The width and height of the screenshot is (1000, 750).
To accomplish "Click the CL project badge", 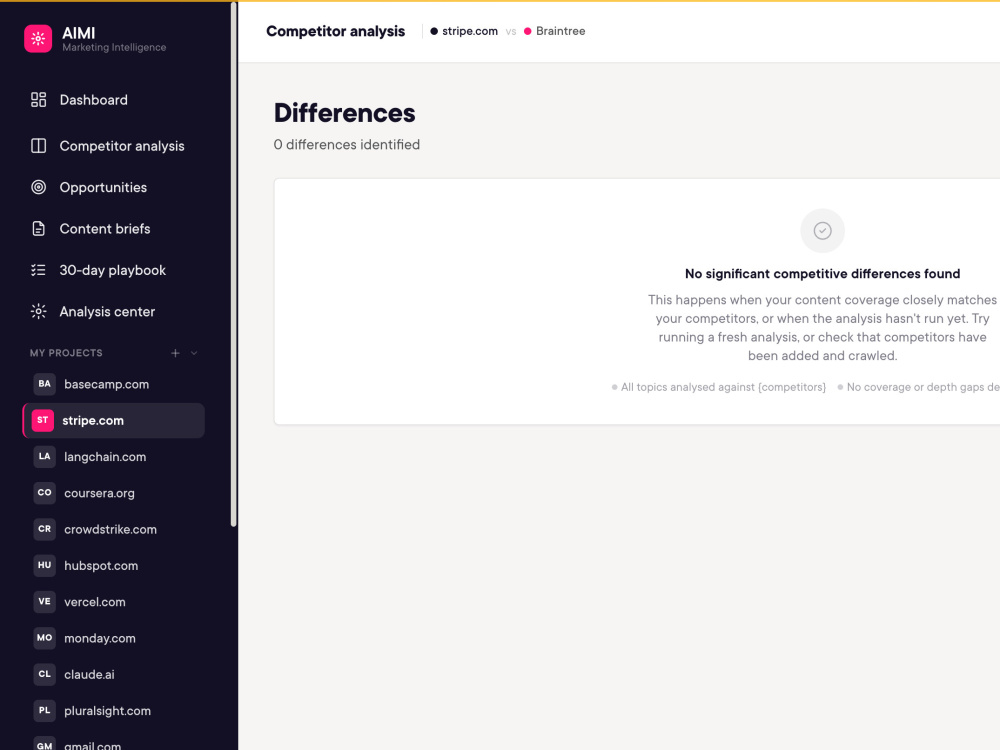I will coord(44,675).
